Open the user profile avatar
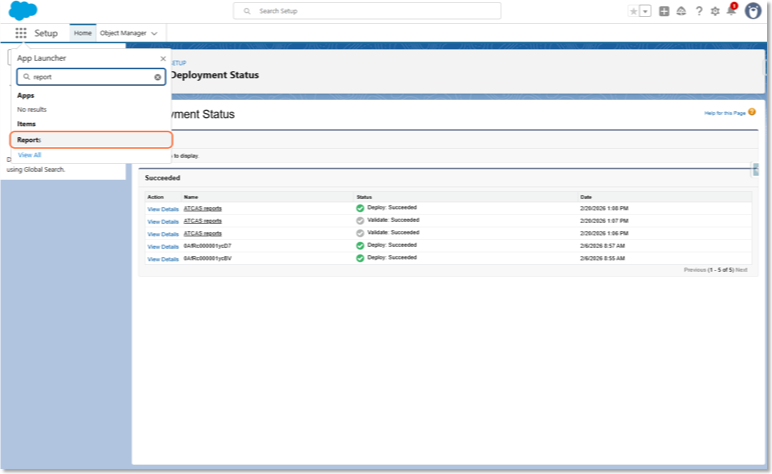772x474 pixels. [x=753, y=10]
